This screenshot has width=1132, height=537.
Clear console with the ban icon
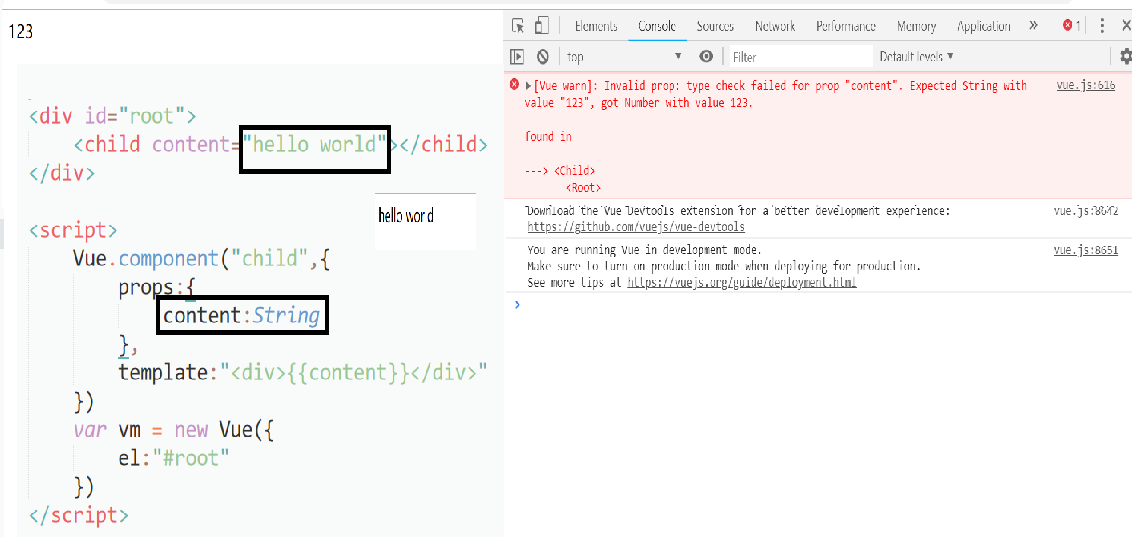[x=543, y=56]
